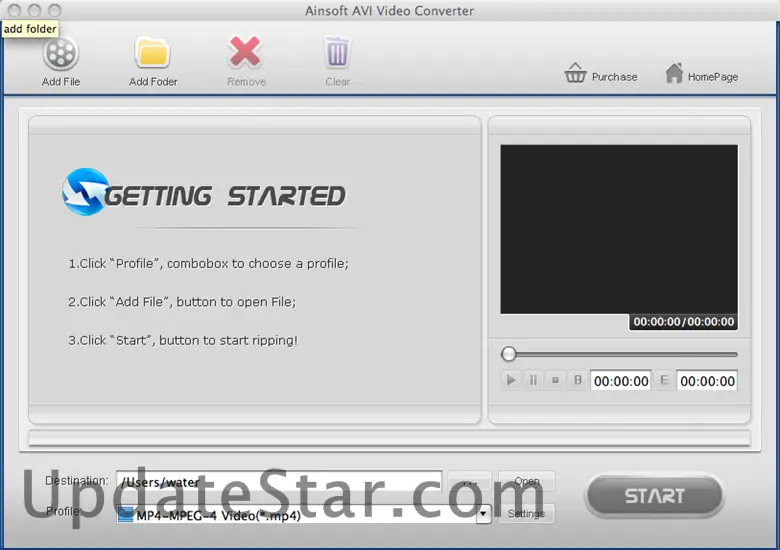The image size is (780, 550).
Task: Set end point with E button
Action: 664,380
